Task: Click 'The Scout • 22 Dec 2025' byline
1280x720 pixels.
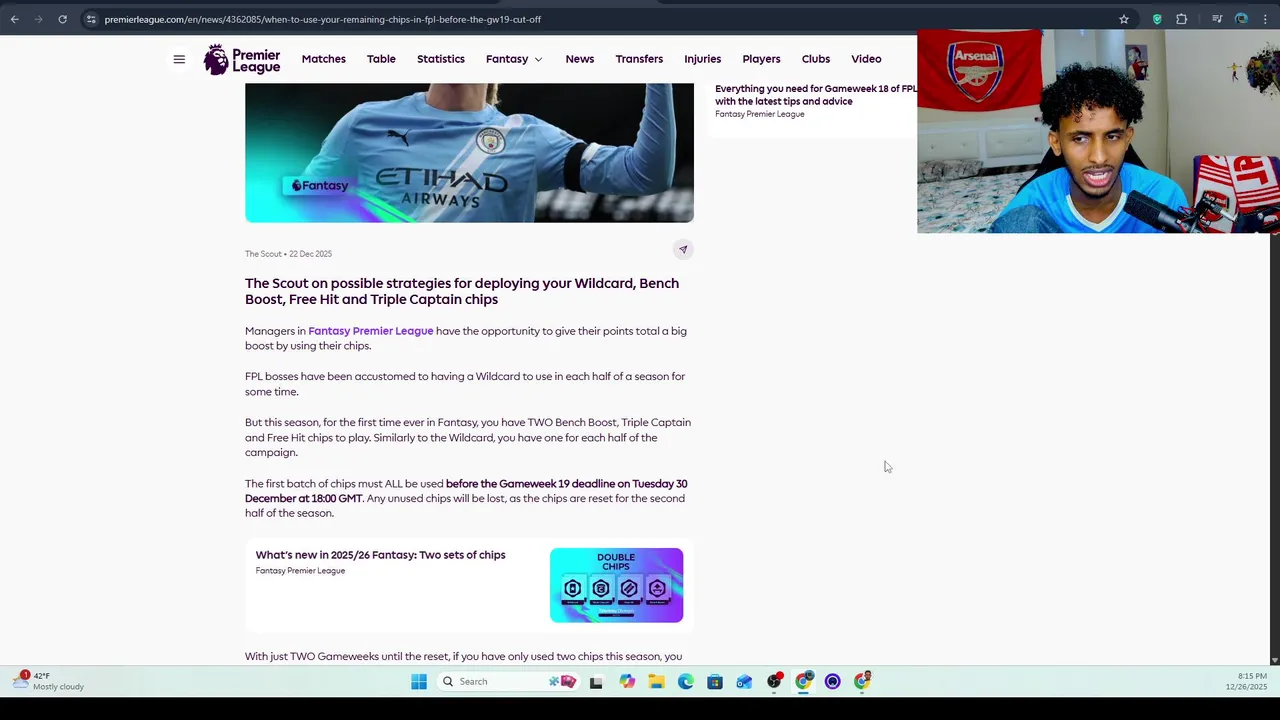Action: 288,254
